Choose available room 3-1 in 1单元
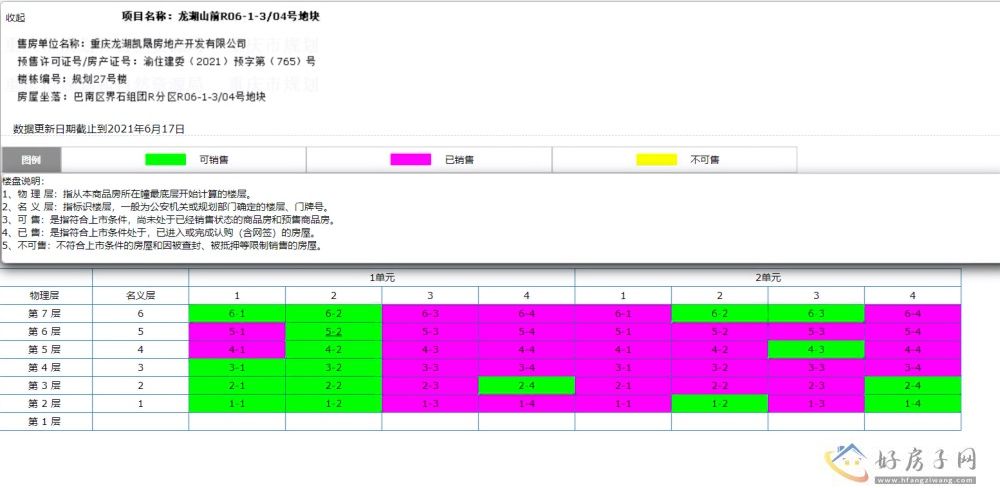This screenshot has width=1000, height=488. [237, 367]
